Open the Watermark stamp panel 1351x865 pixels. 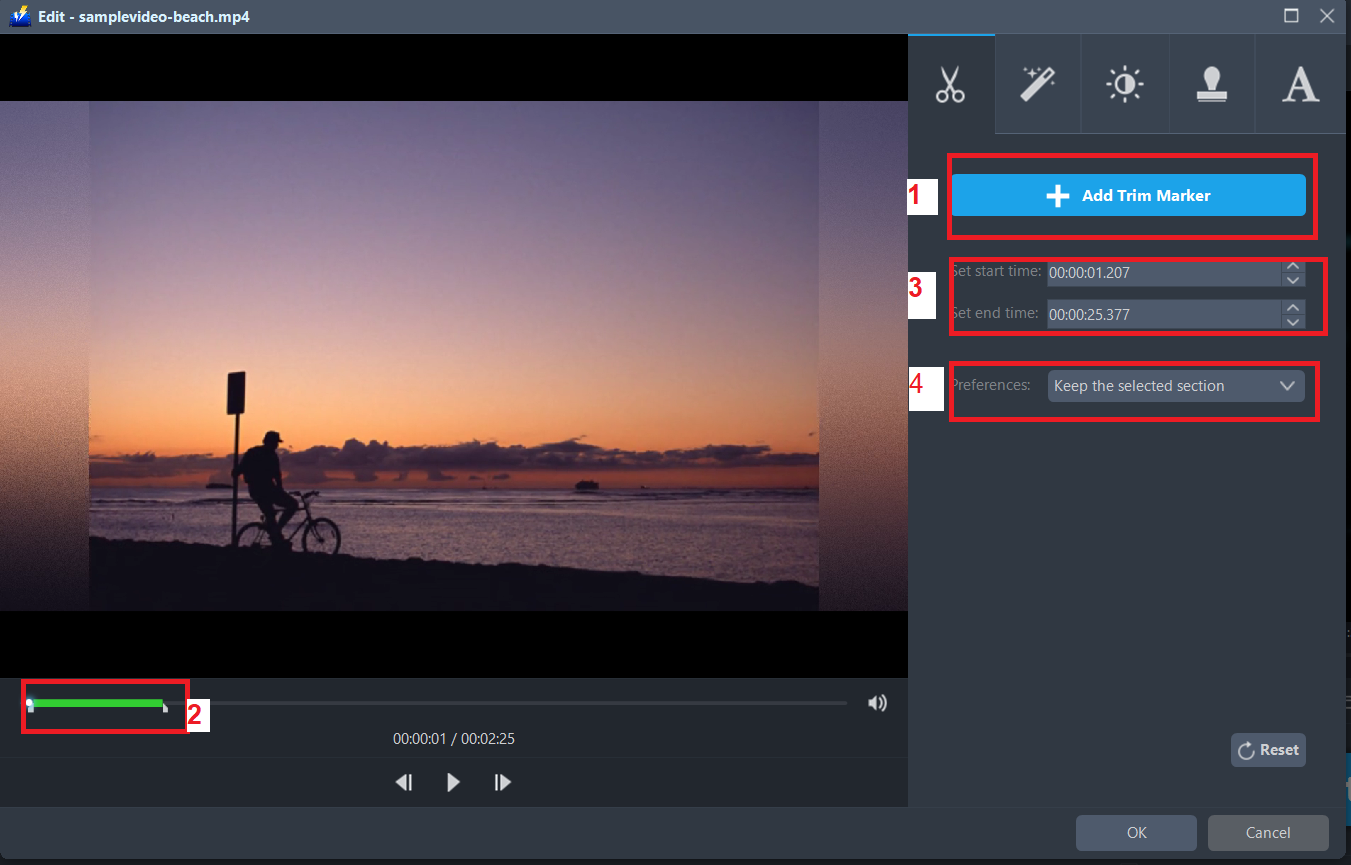coord(1212,84)
